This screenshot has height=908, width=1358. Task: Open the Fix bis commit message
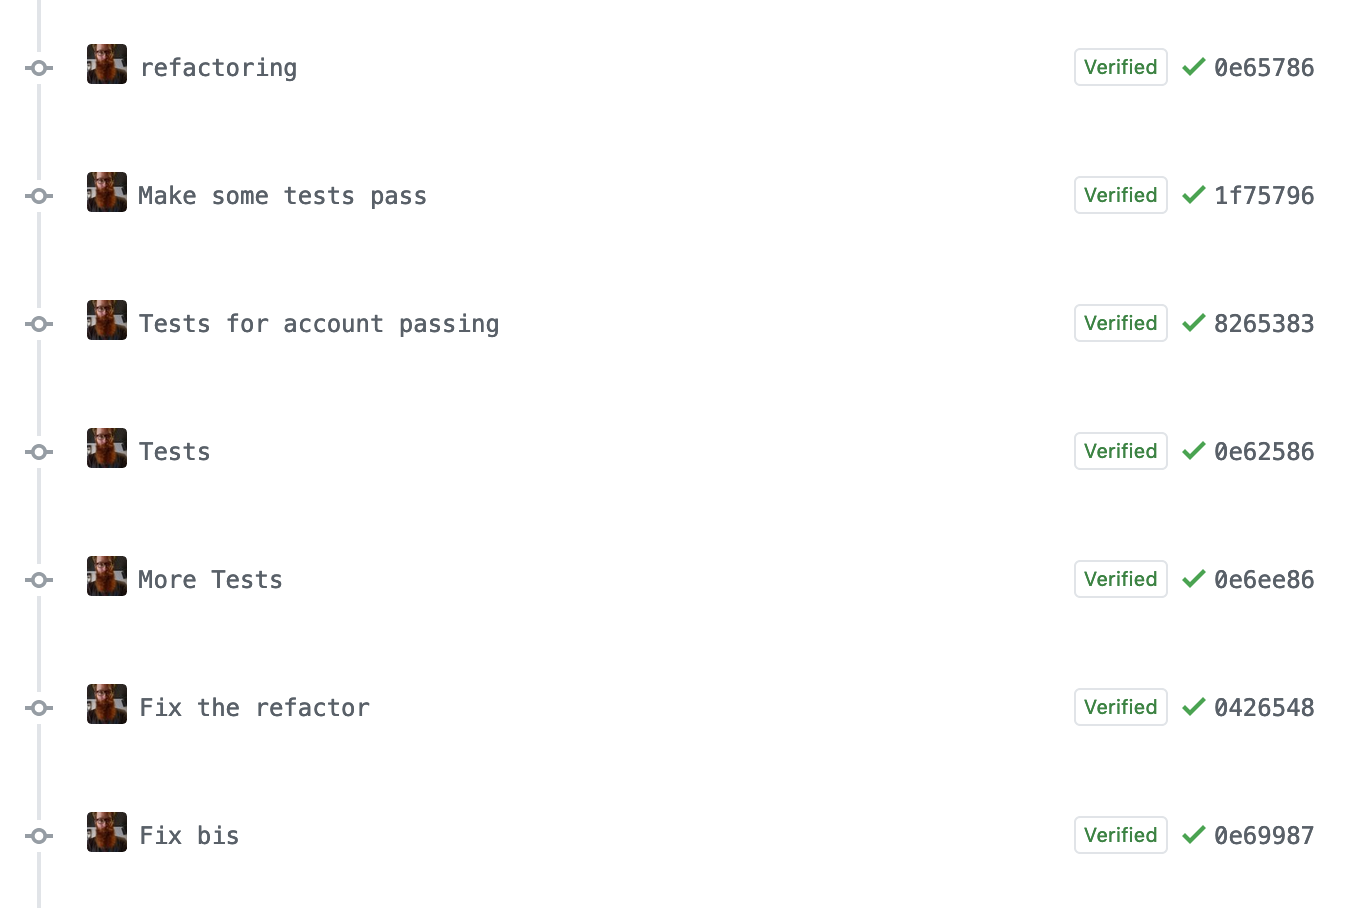(x=189, y=835)
